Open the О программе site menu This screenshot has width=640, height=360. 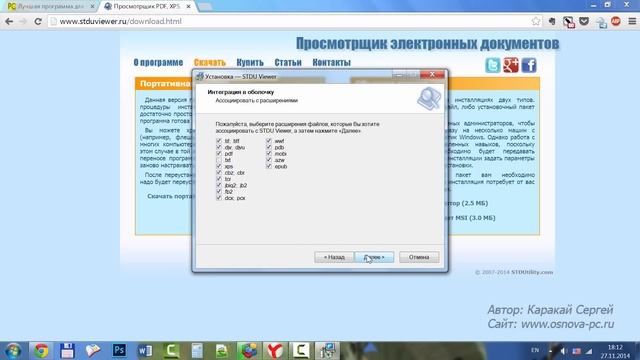tap(158, 62)
